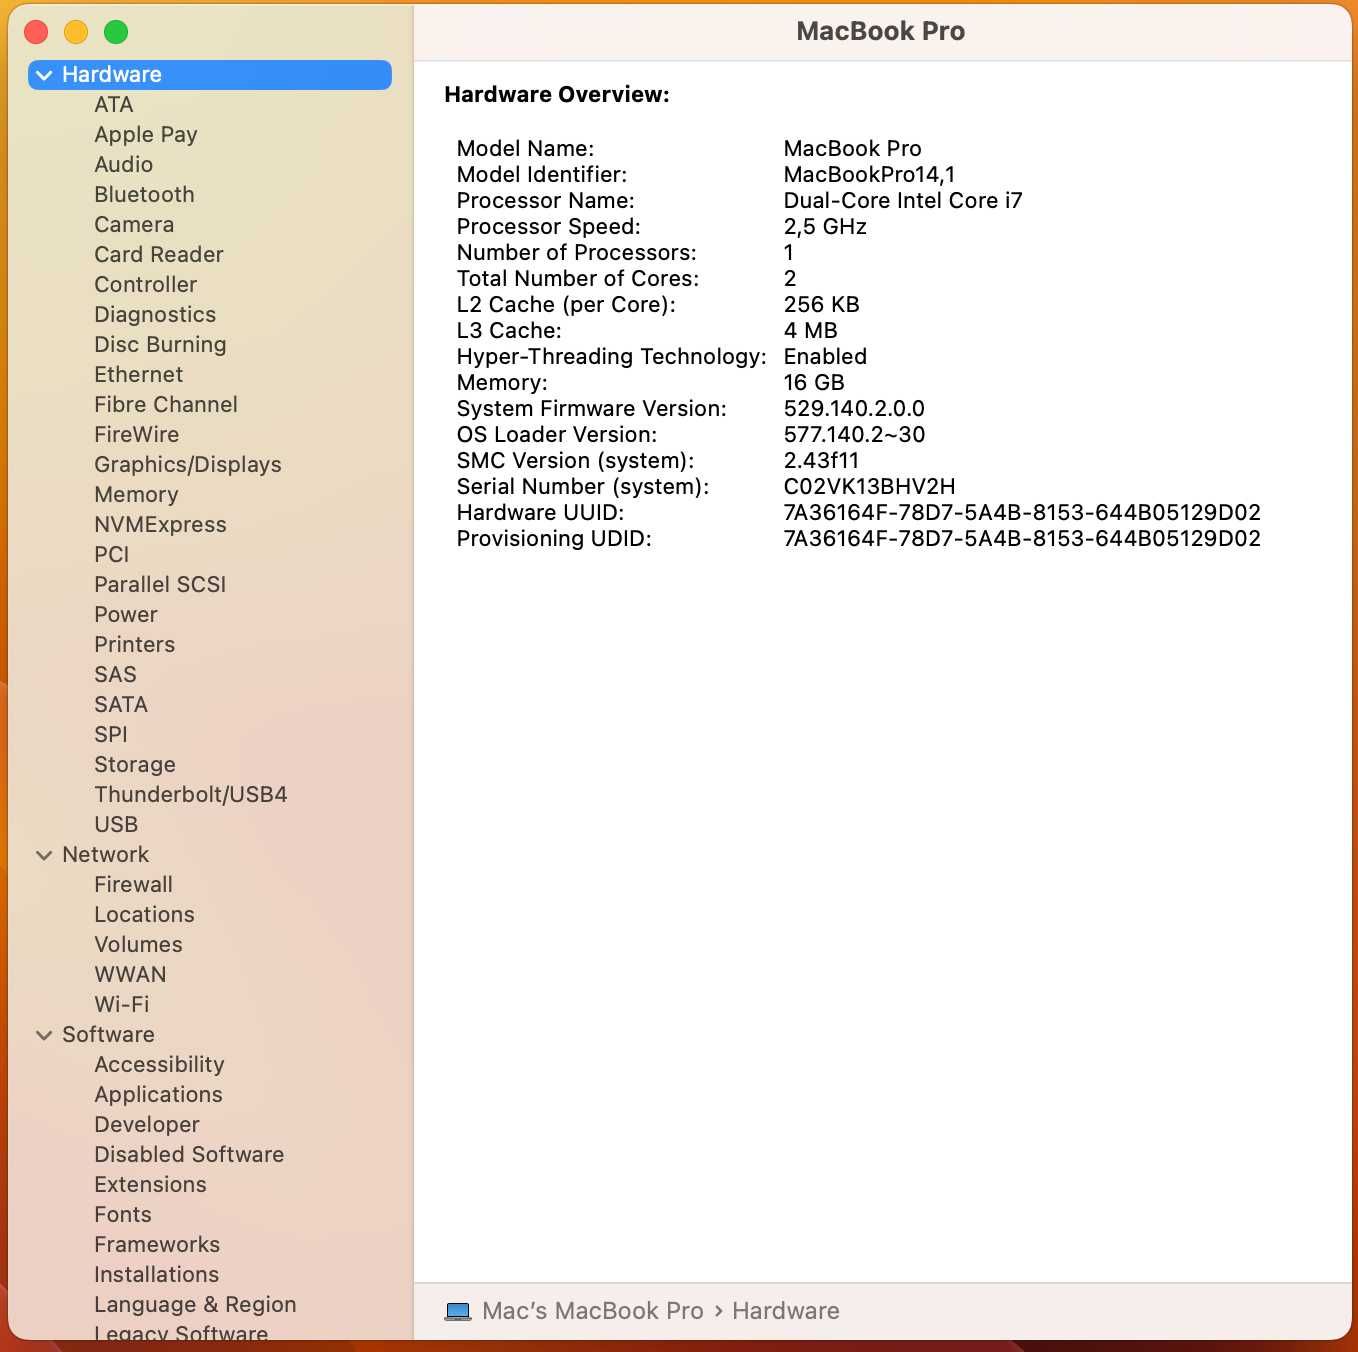
Task: Open PCI information
Action: tap(112, 555)
